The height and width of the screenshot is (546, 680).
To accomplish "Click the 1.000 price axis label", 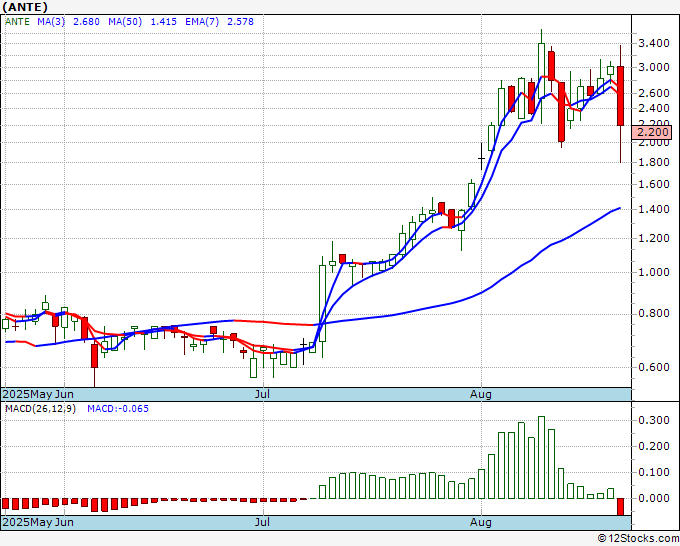I will 654,272.
